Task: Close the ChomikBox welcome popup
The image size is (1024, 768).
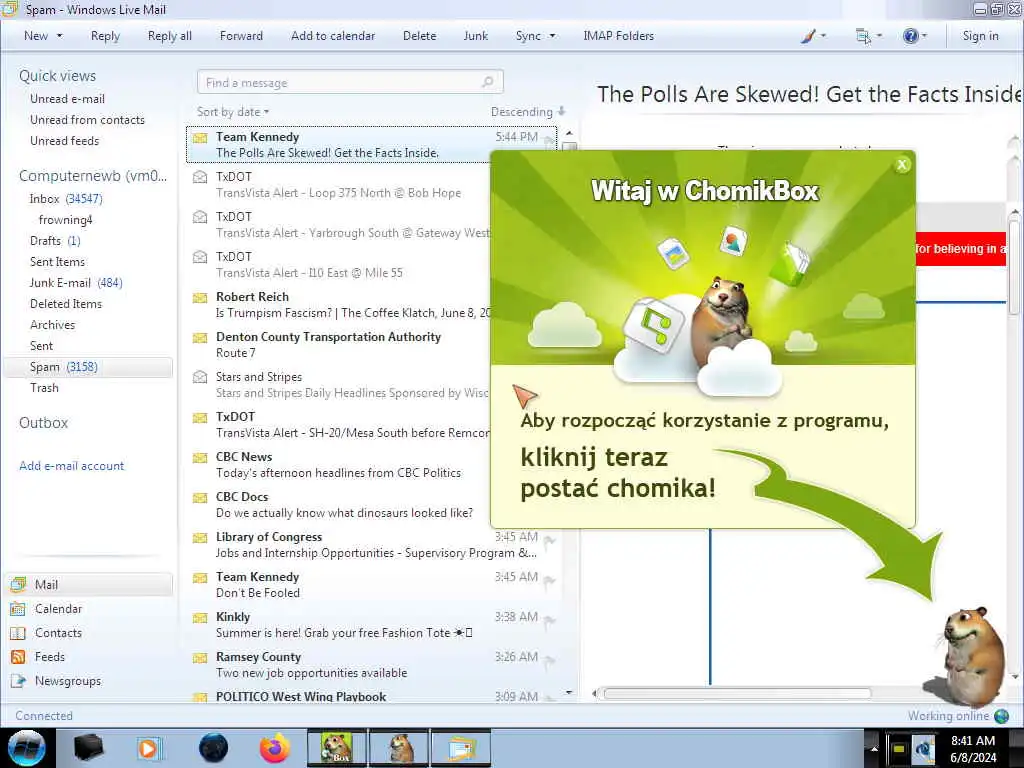Action: [902, 165]
